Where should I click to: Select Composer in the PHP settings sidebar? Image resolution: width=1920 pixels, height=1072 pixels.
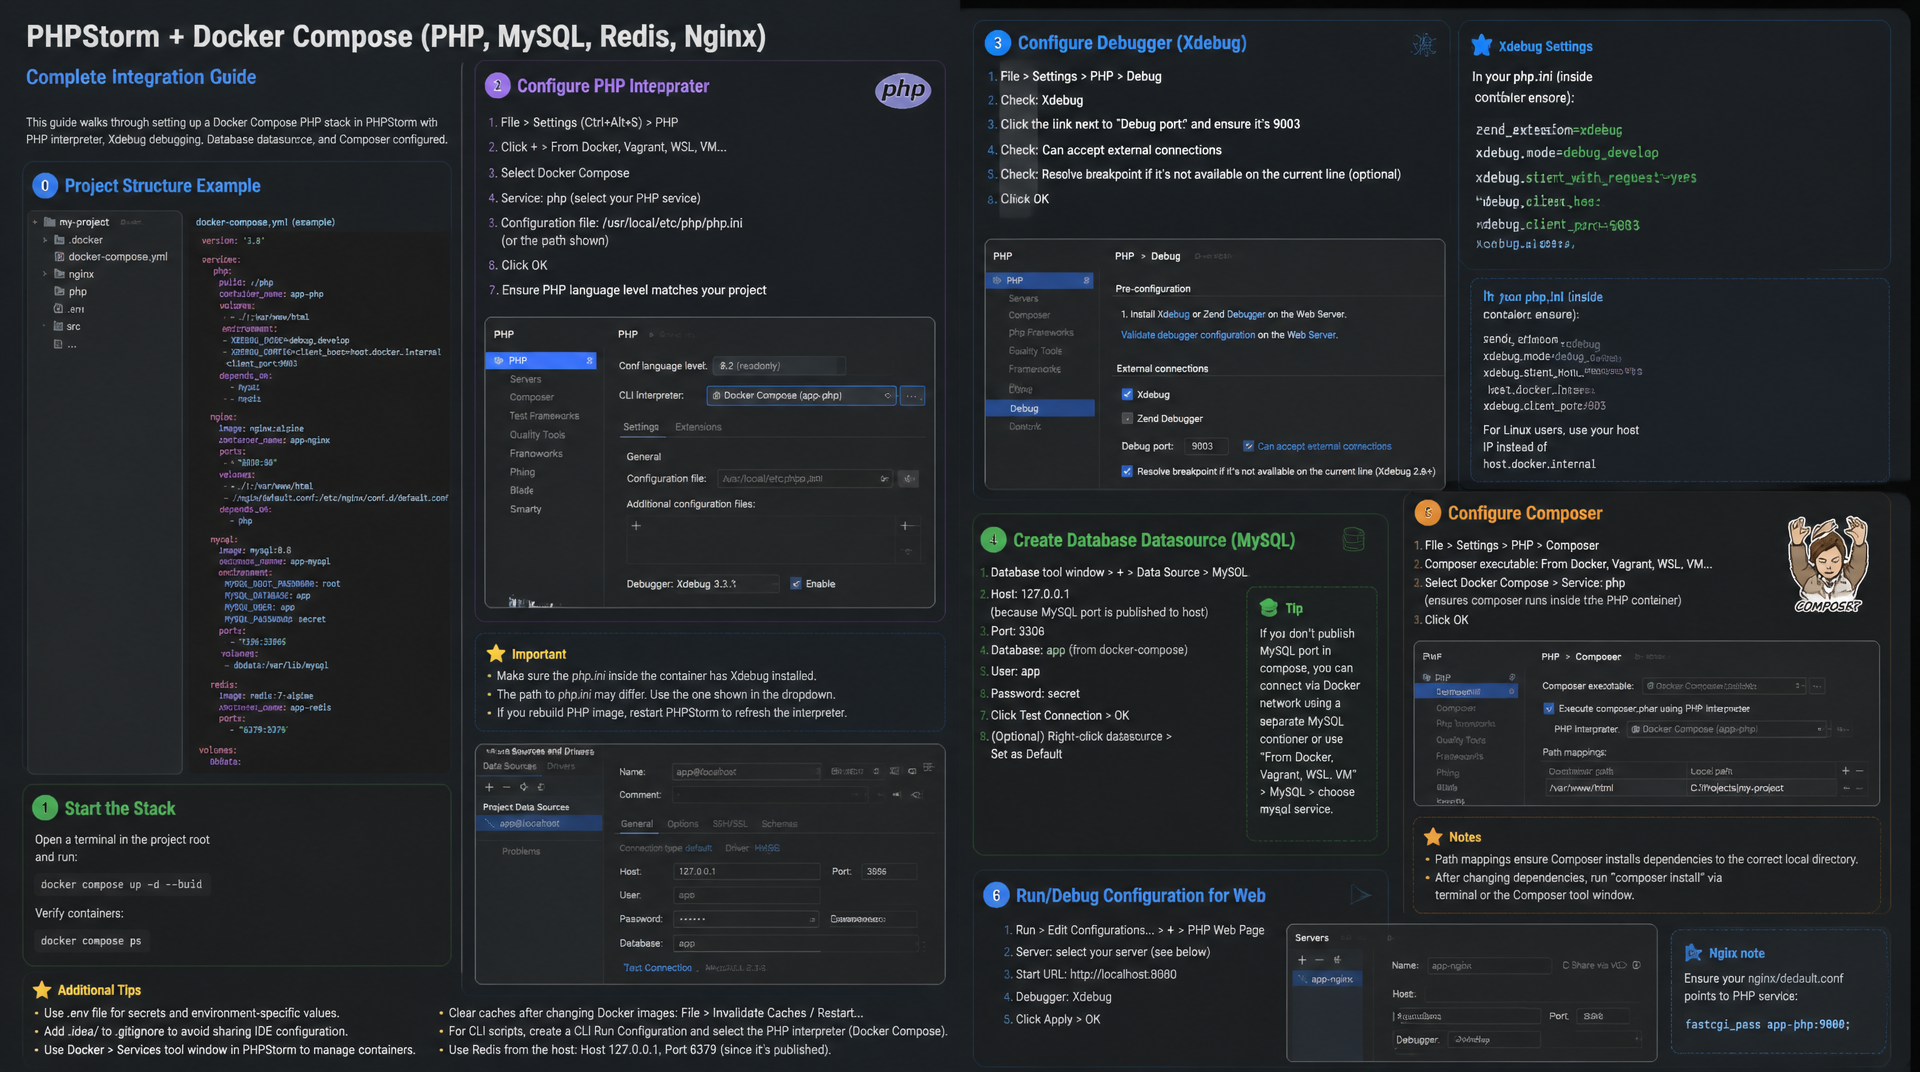[531, 397]
